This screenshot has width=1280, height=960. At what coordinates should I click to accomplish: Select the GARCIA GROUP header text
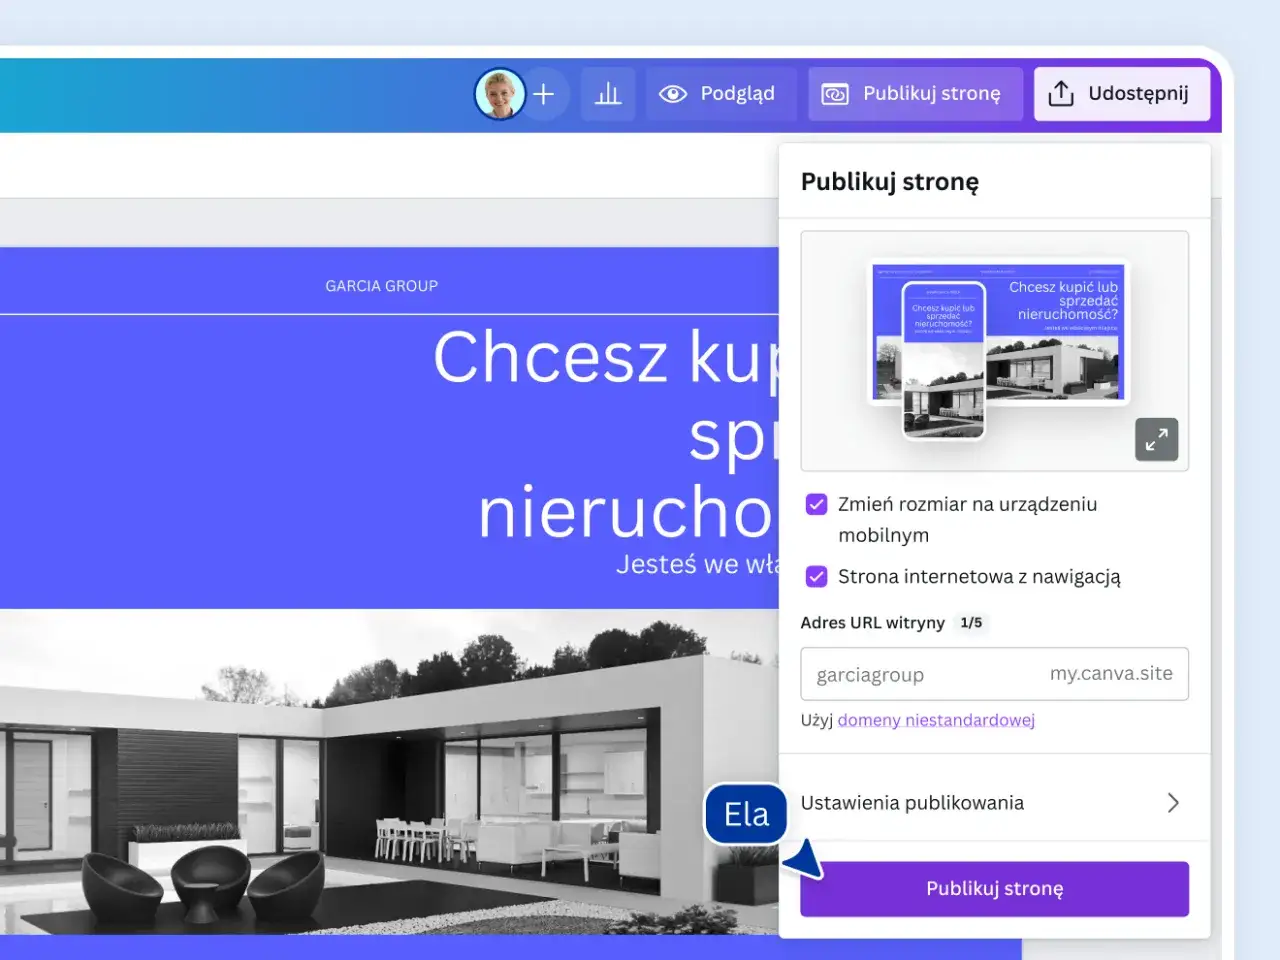click(x=381, y=286)
